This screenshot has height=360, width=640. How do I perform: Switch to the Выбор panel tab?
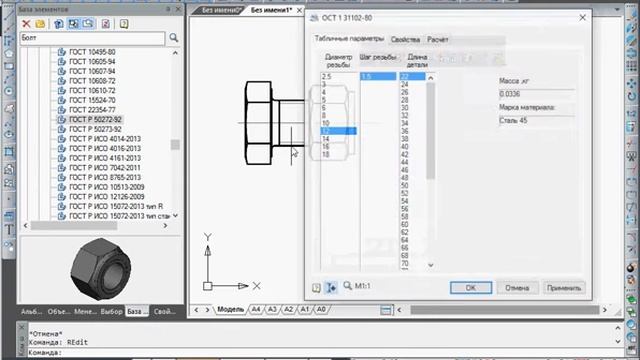[x=111, y=311]
